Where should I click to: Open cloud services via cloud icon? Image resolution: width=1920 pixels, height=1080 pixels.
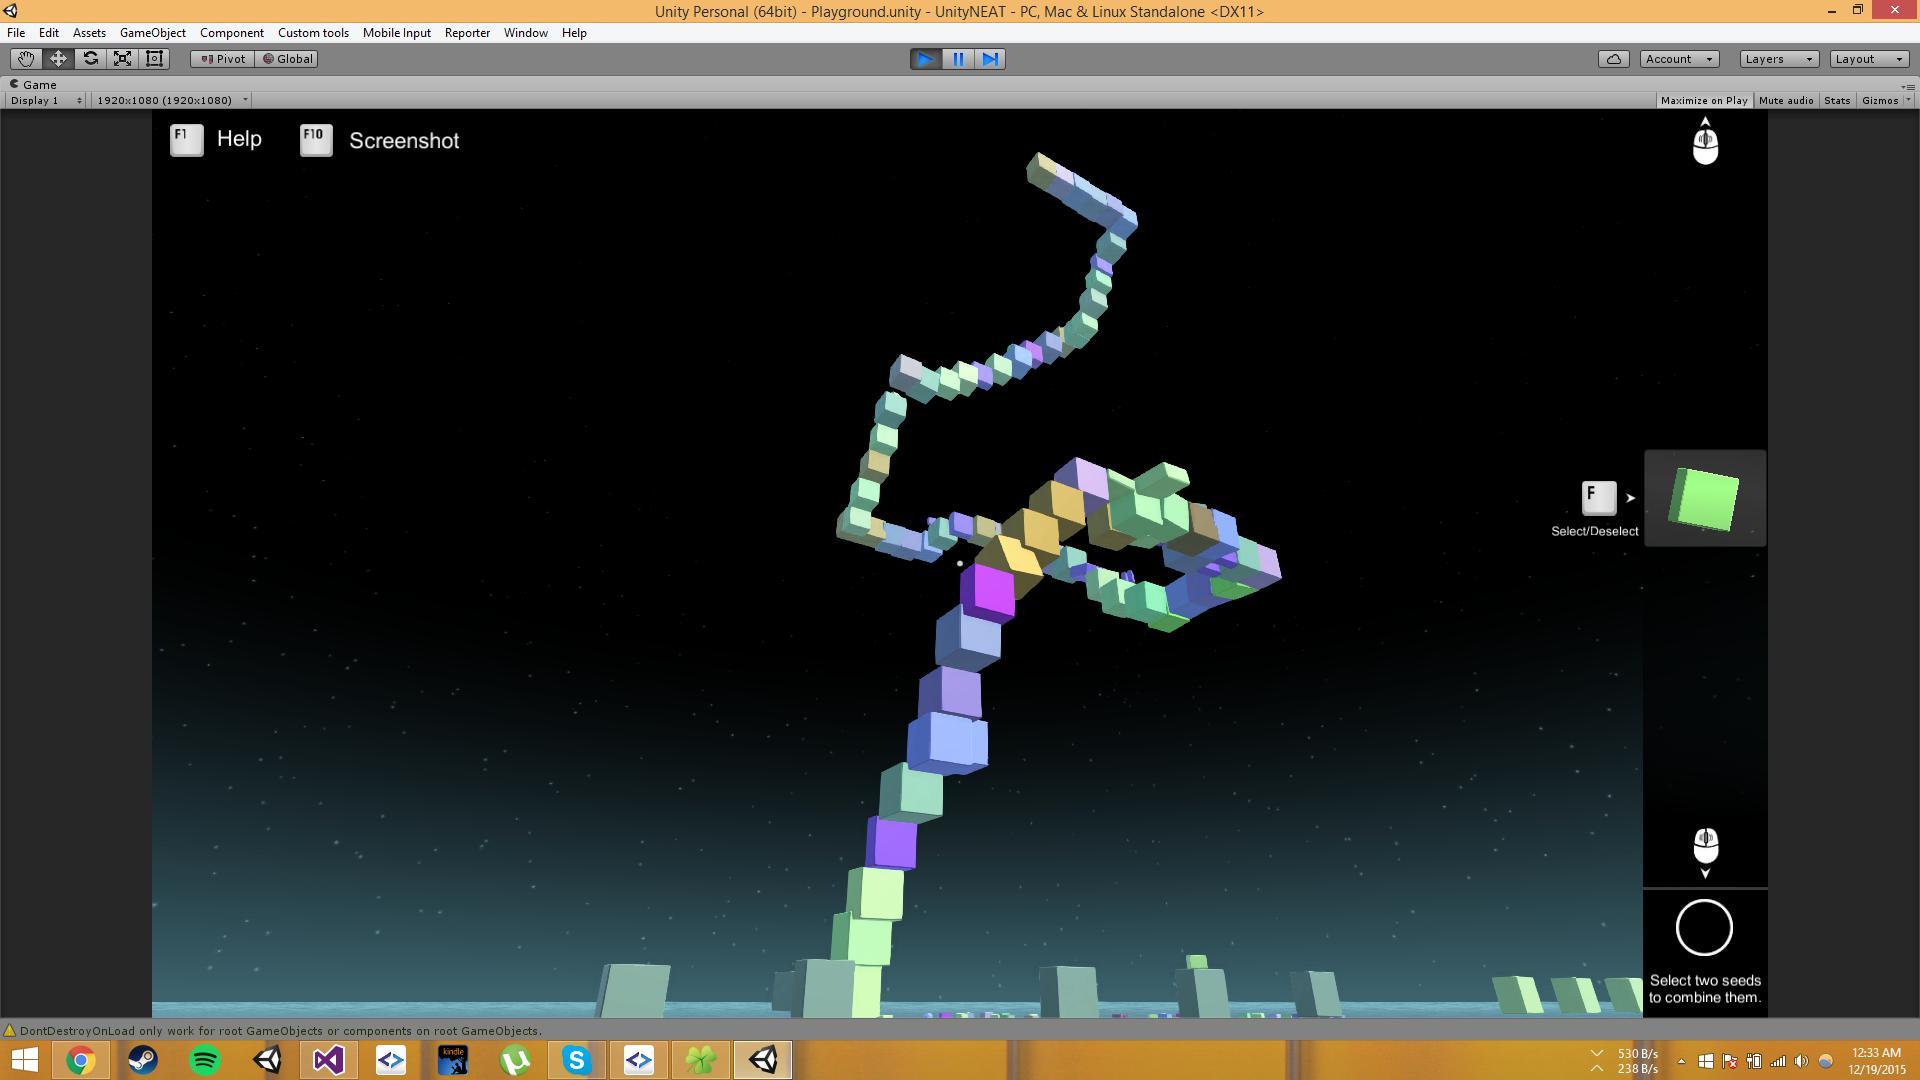click(1613, 59)
